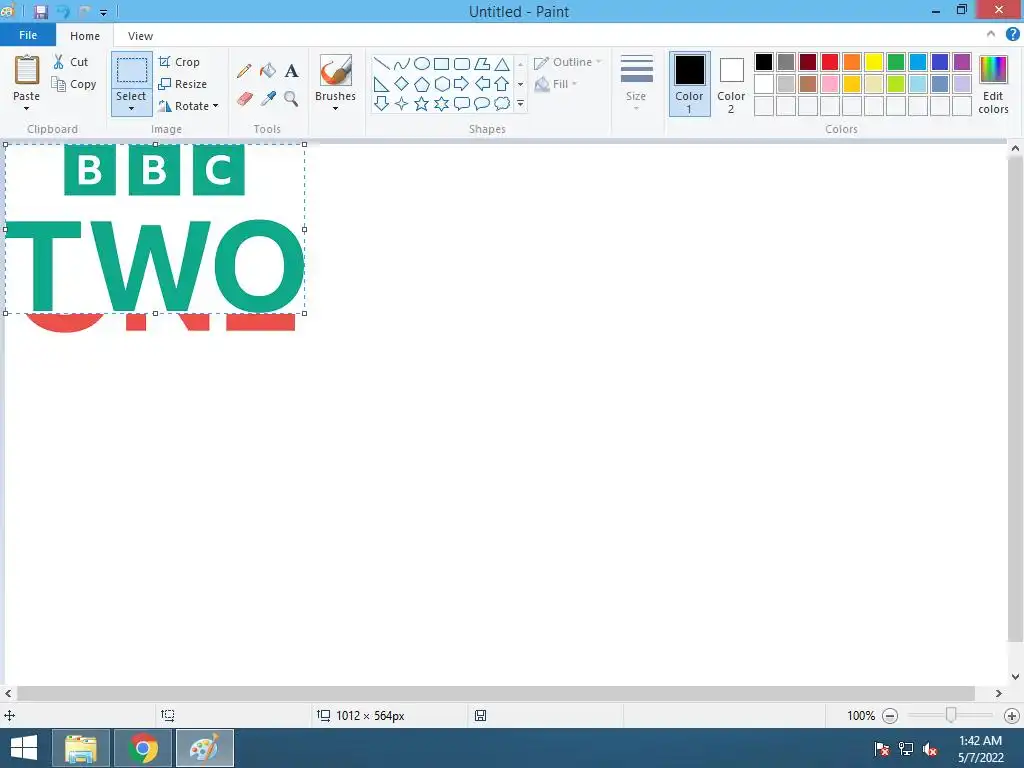Choose the Diamond shape

[x=402, y=84]
